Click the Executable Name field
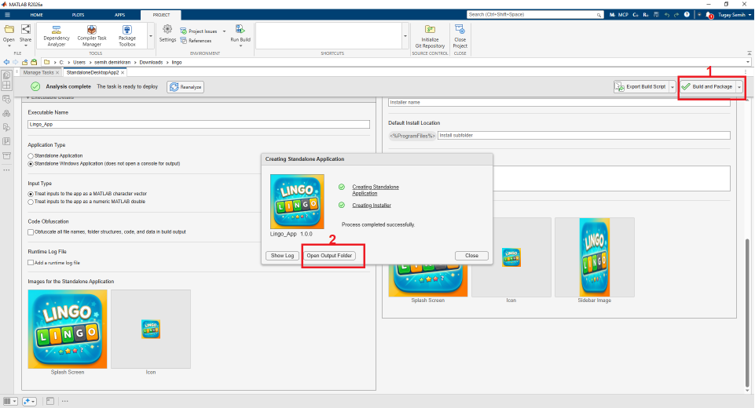The height and width of the screenshot is (408, 755). coord(198,124)
